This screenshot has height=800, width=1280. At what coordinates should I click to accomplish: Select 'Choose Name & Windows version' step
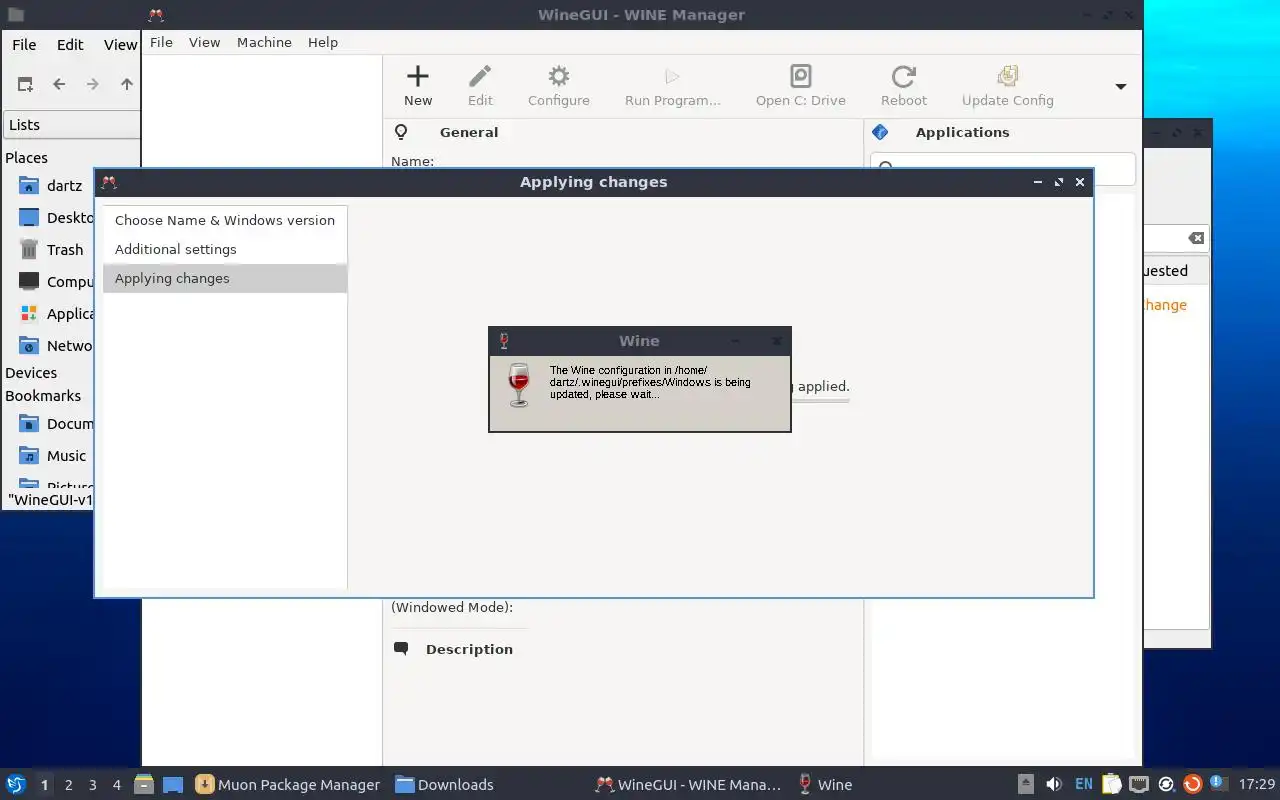click(x=225, y=220)
